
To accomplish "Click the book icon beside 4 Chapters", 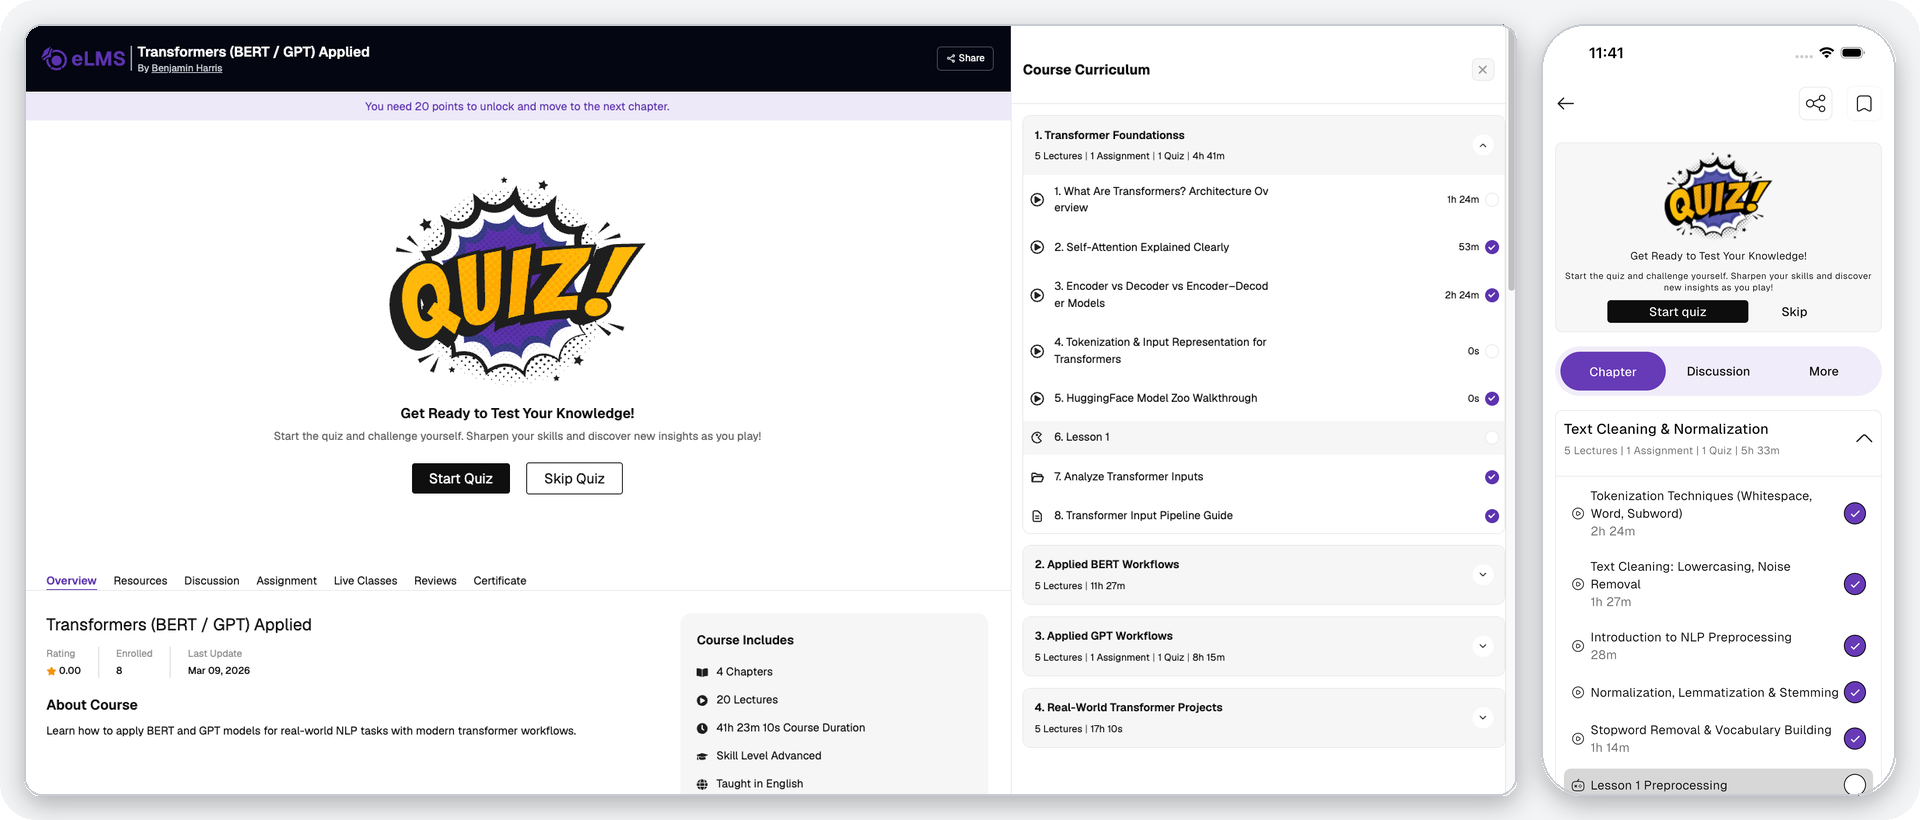I will click(x=702, y=672).
